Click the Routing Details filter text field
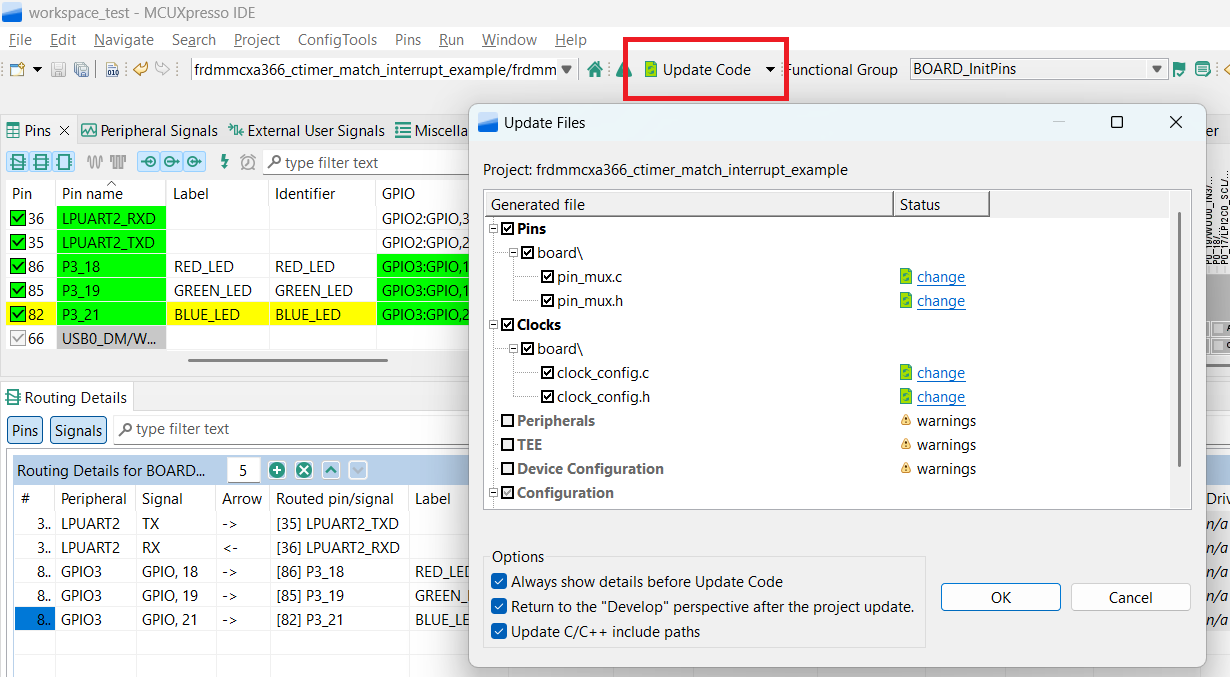The image size is (1230, 677). [x=290, y=429]
